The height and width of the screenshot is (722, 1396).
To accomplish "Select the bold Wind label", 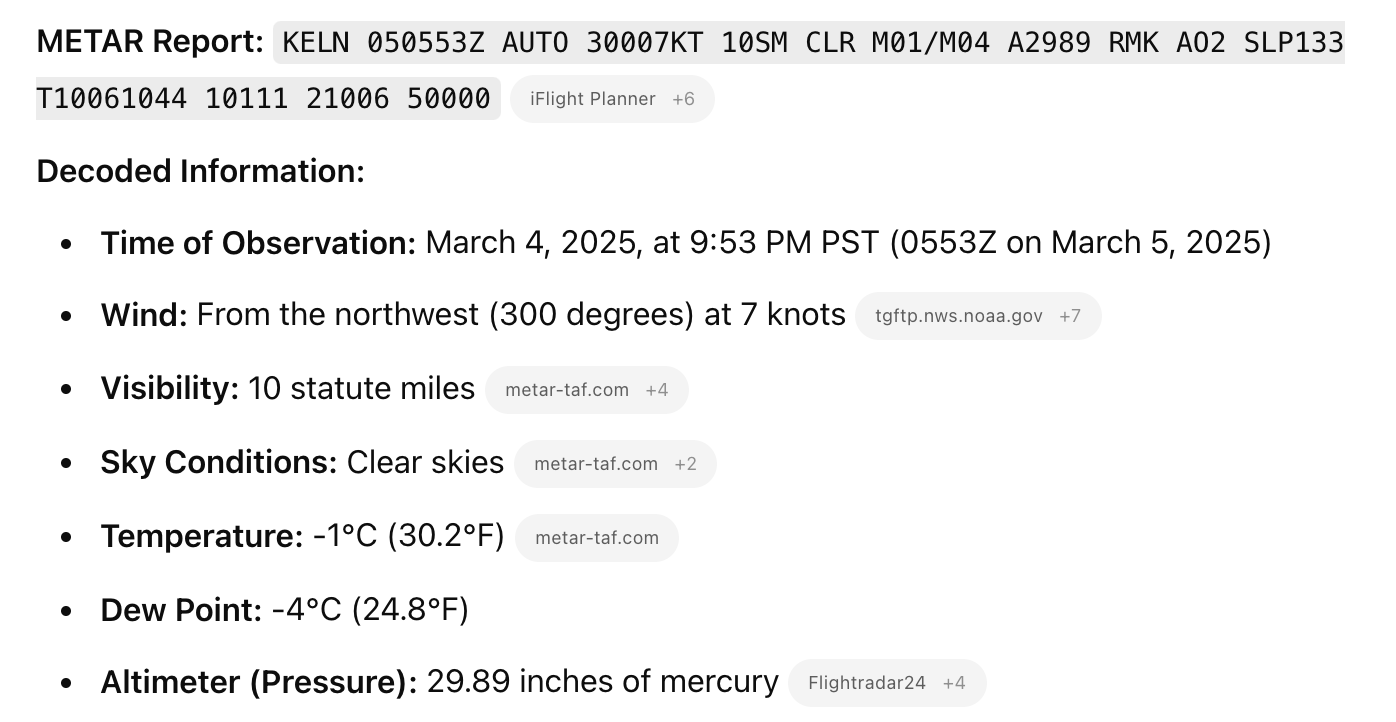I will pyautogui.click(x=144, y=316).
